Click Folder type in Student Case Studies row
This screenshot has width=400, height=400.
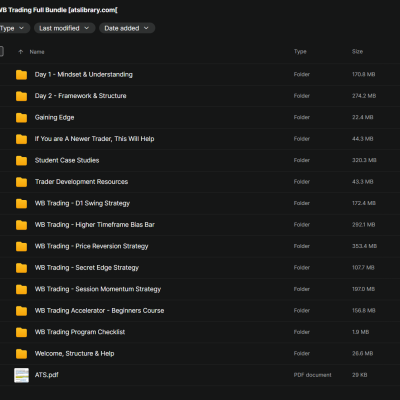point(302,160)
